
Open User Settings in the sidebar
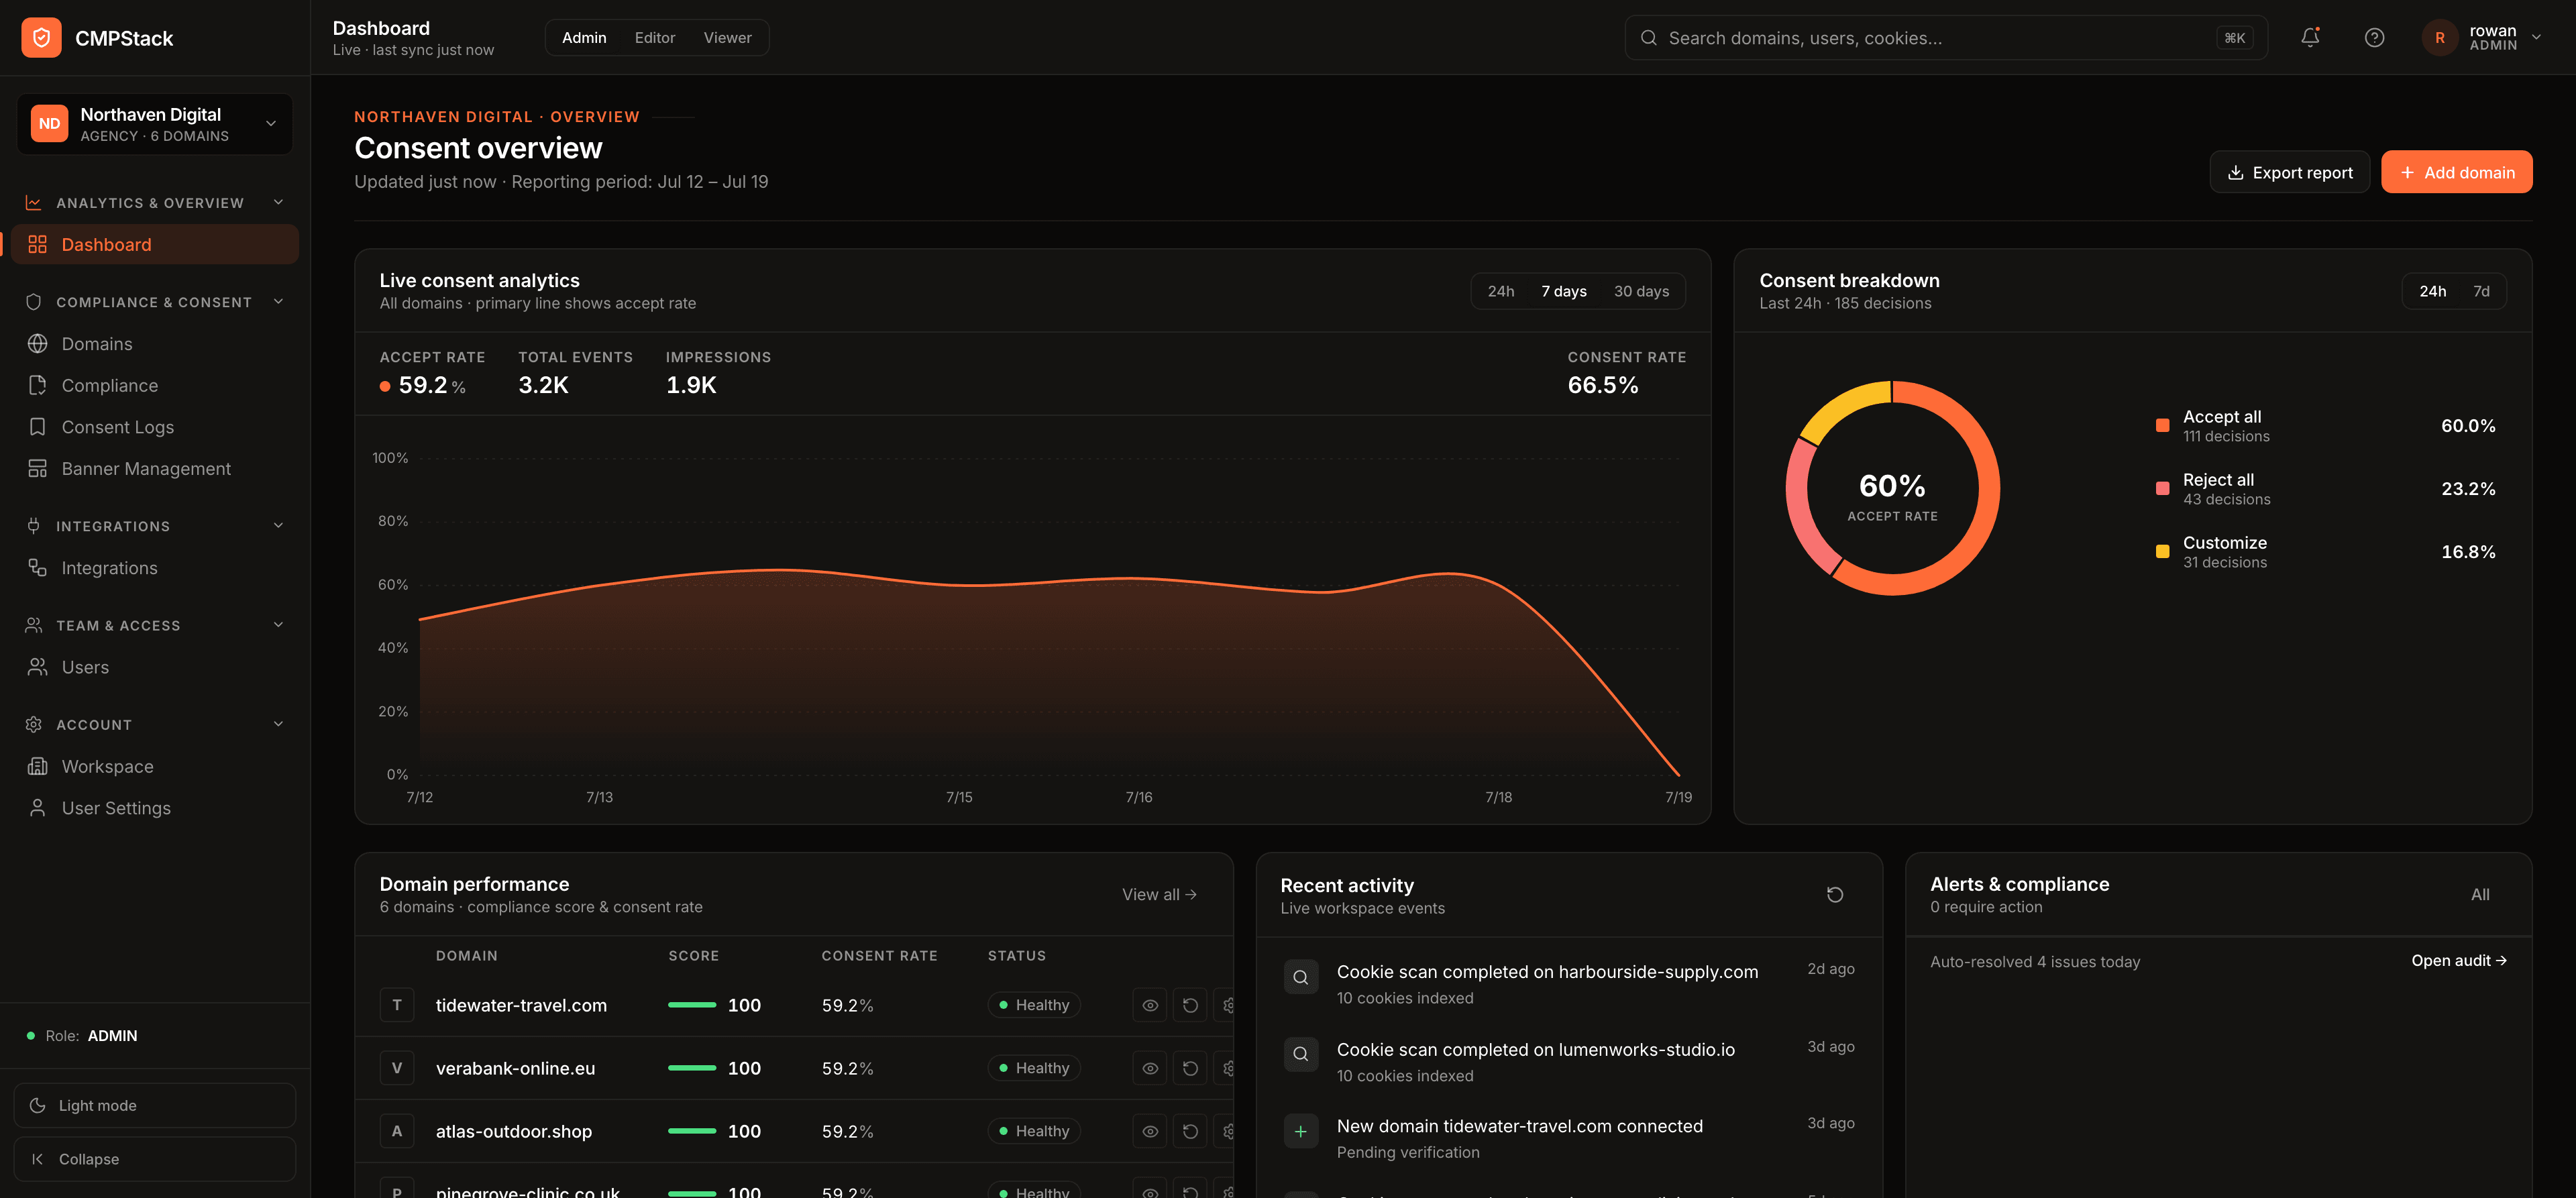(155, 808)
